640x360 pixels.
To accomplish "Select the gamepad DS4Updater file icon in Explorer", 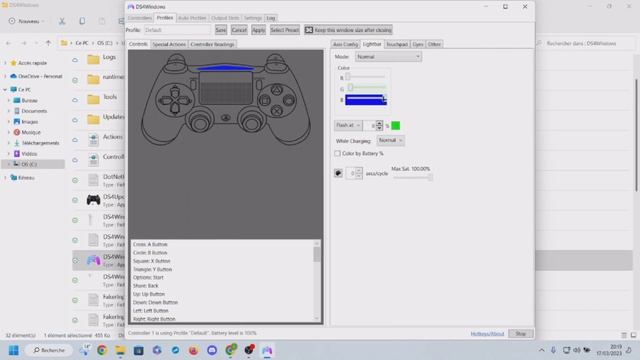I will 93,200.
